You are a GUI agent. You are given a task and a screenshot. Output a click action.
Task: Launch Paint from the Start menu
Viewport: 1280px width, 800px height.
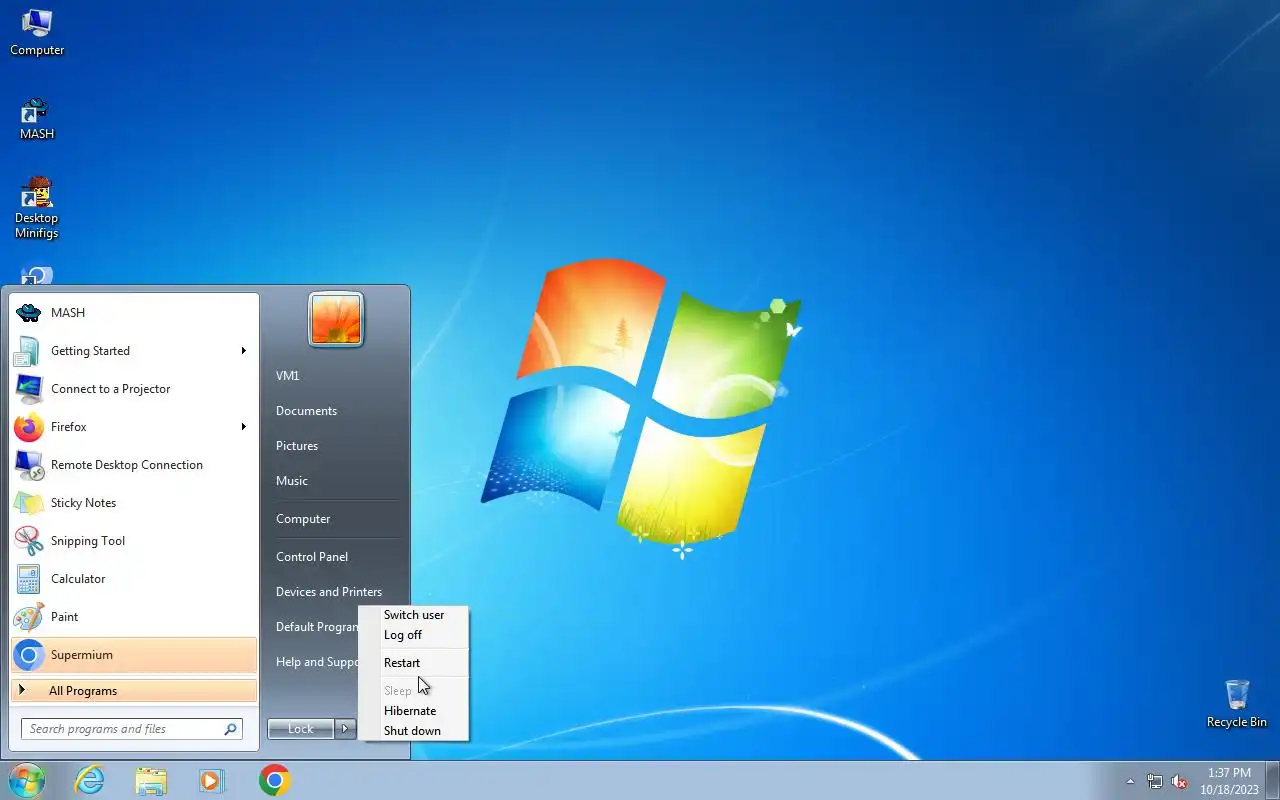(134, 617)
